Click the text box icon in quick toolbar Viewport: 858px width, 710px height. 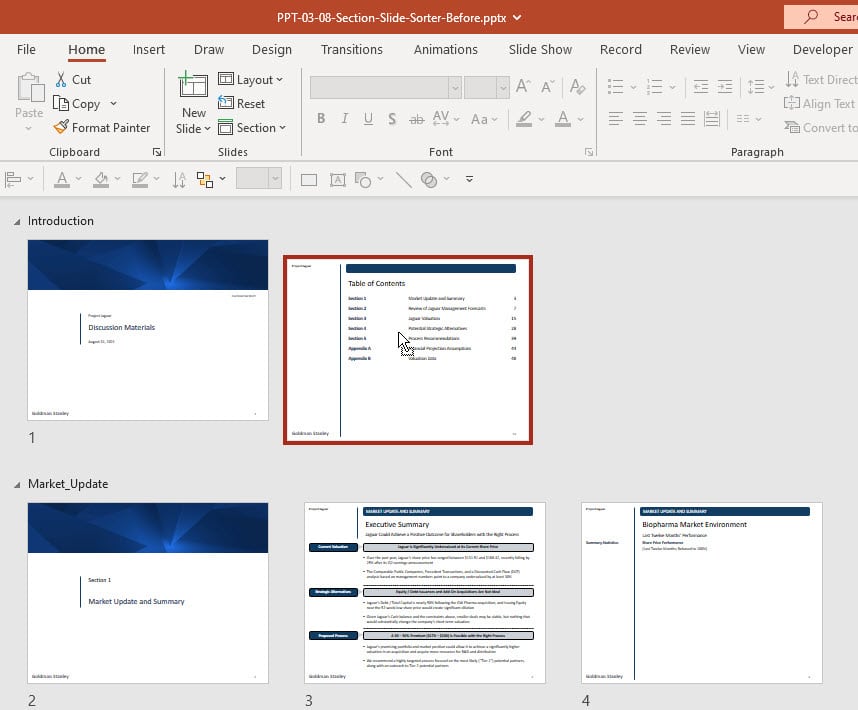coord(337,180)
